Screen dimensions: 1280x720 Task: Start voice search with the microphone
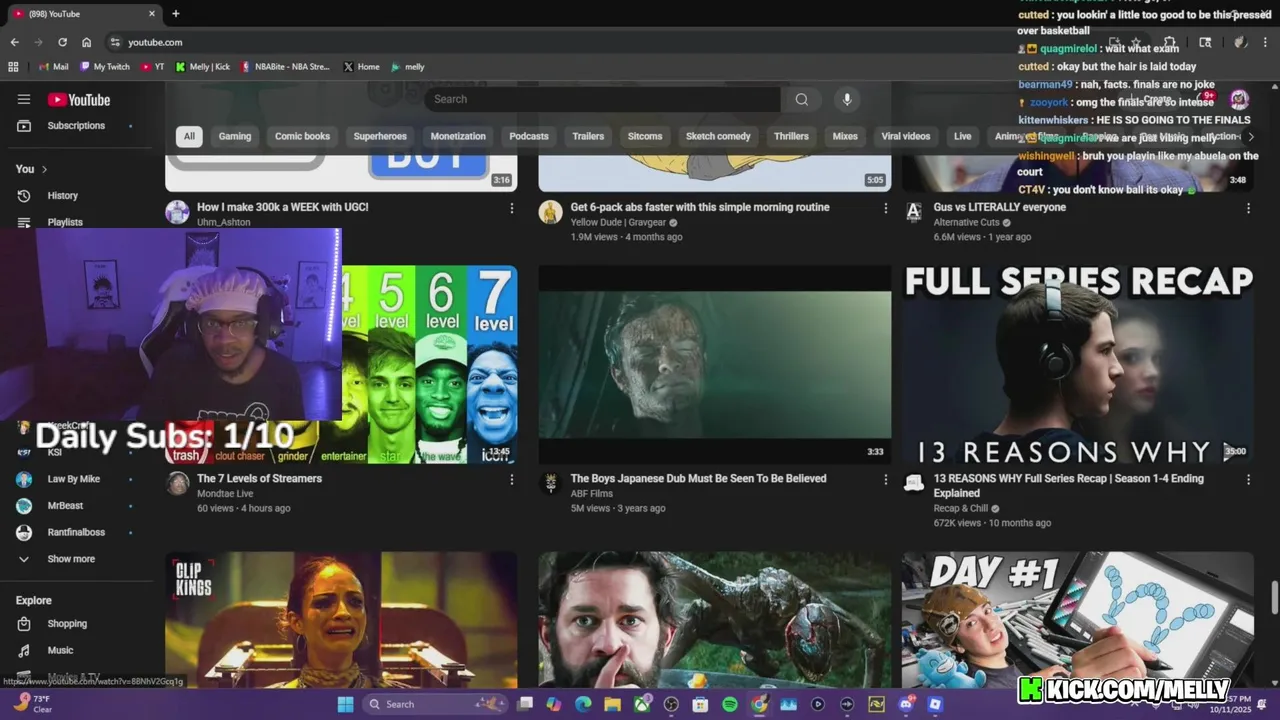point(847,99)
